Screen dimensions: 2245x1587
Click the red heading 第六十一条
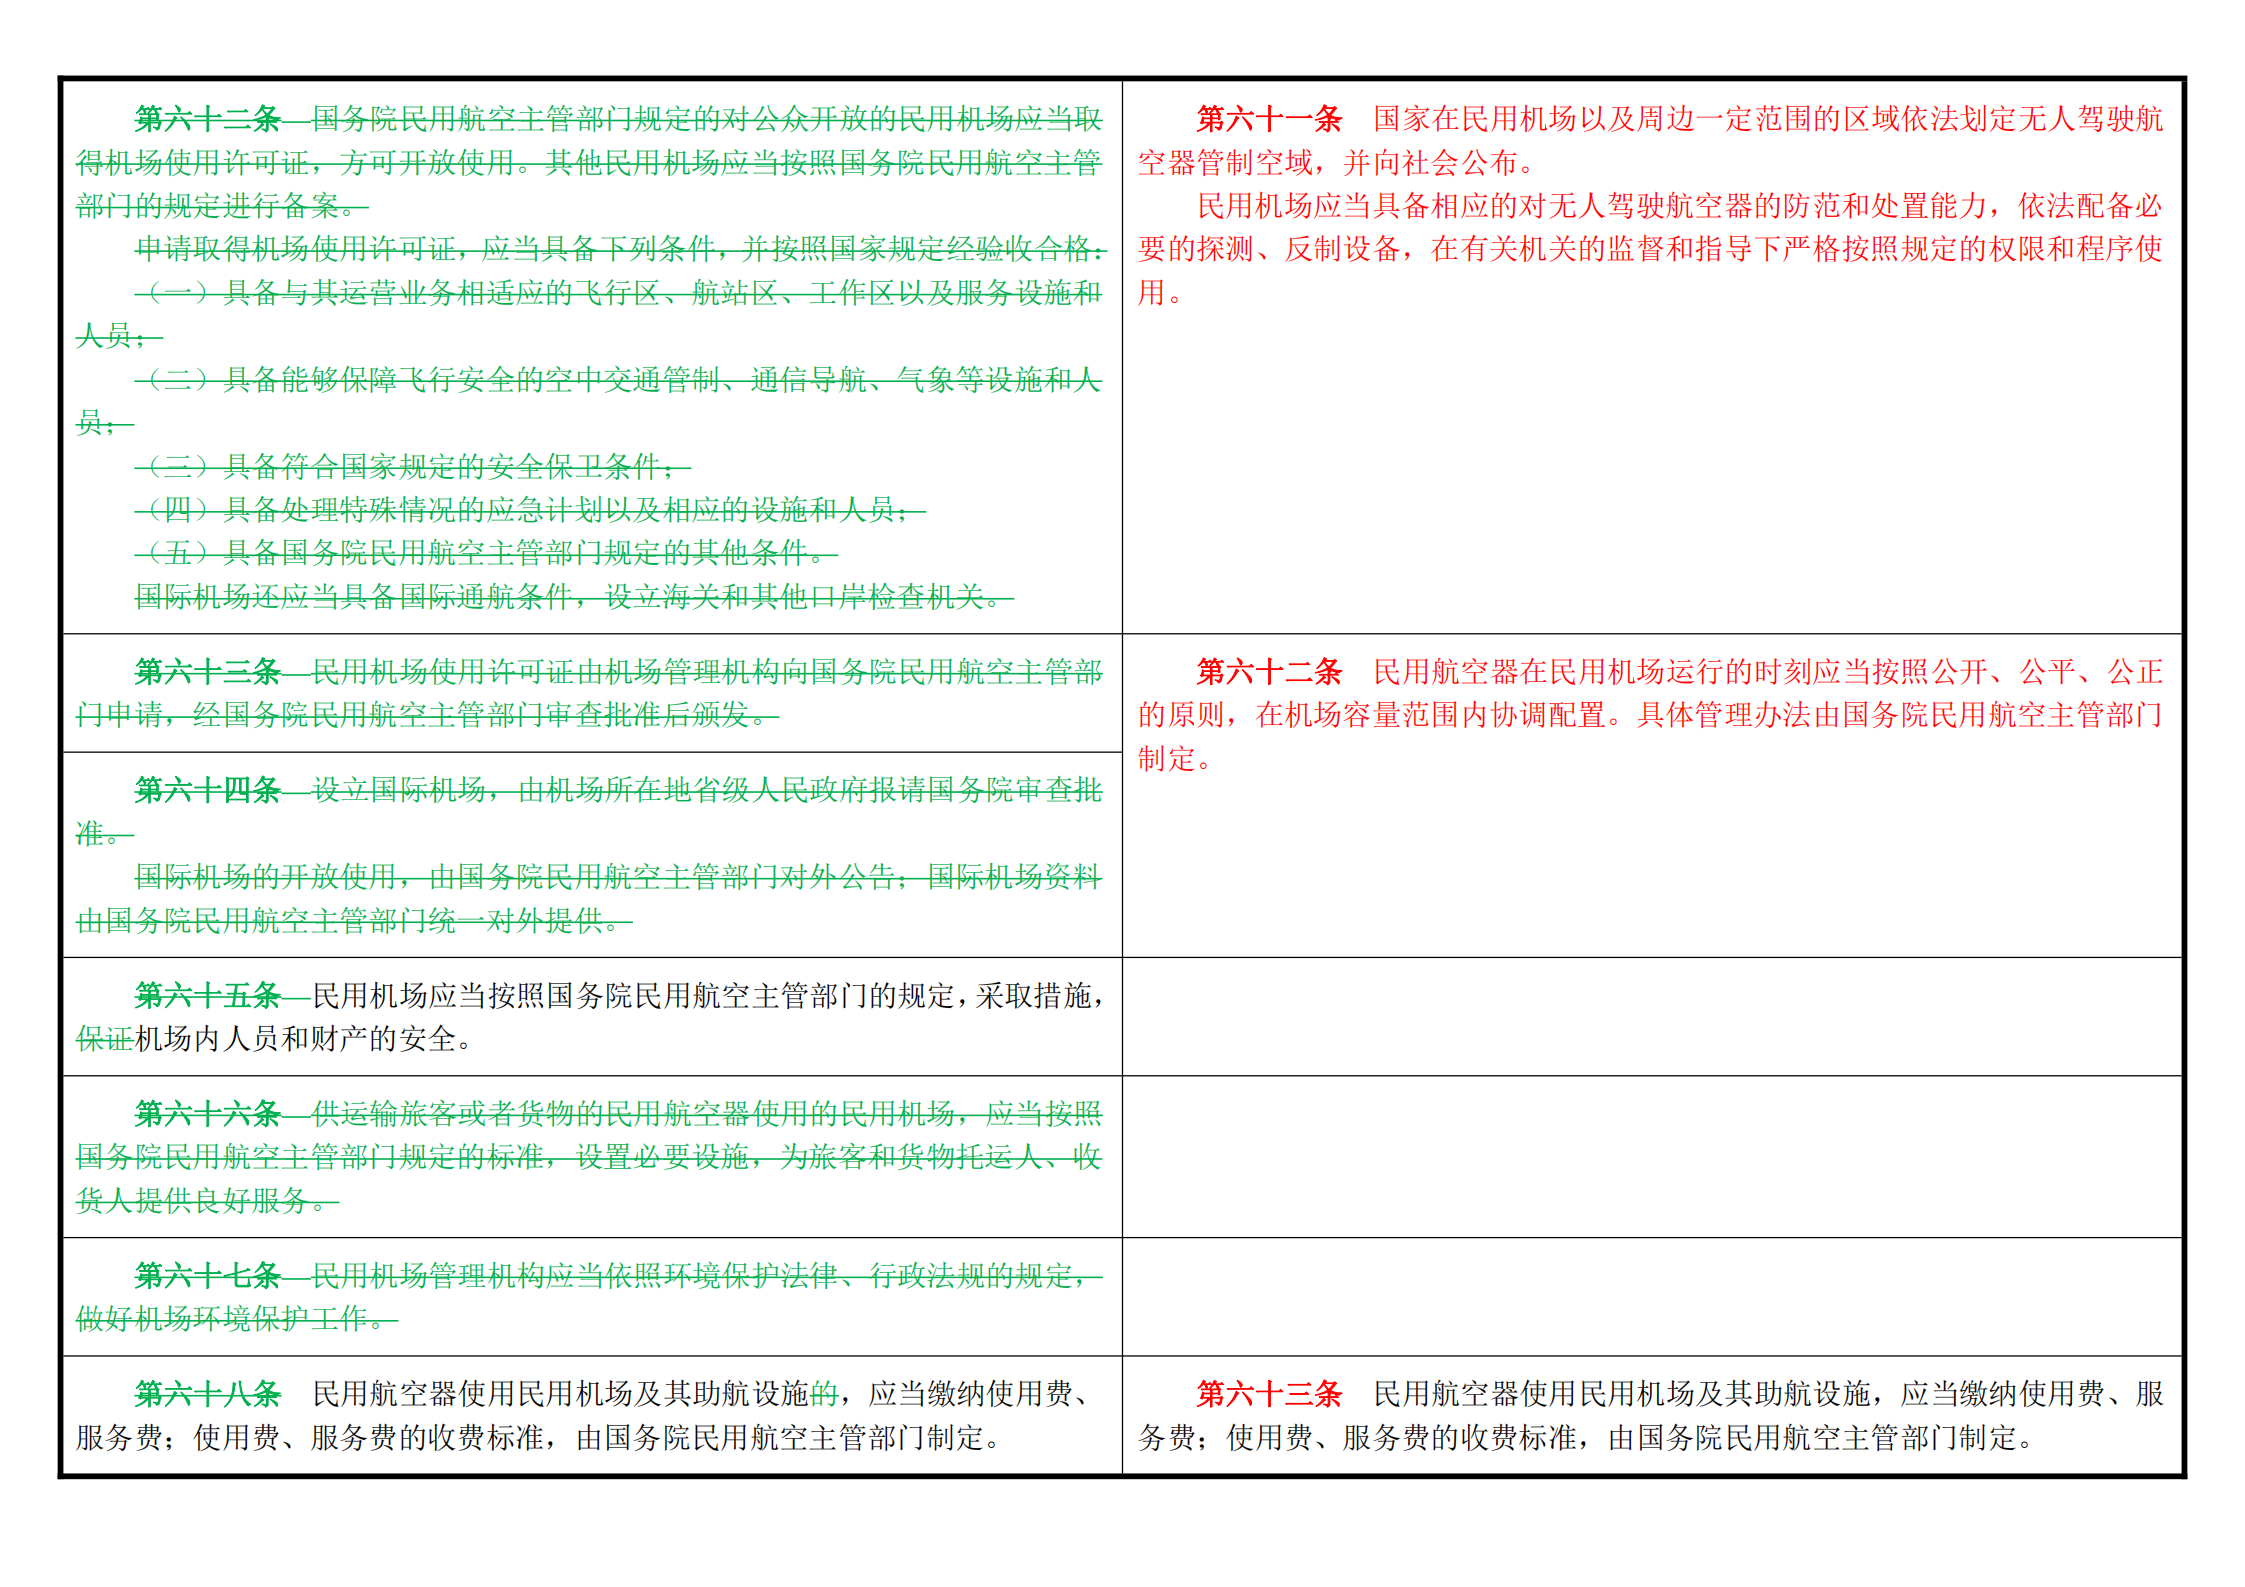click(1269, 119)
